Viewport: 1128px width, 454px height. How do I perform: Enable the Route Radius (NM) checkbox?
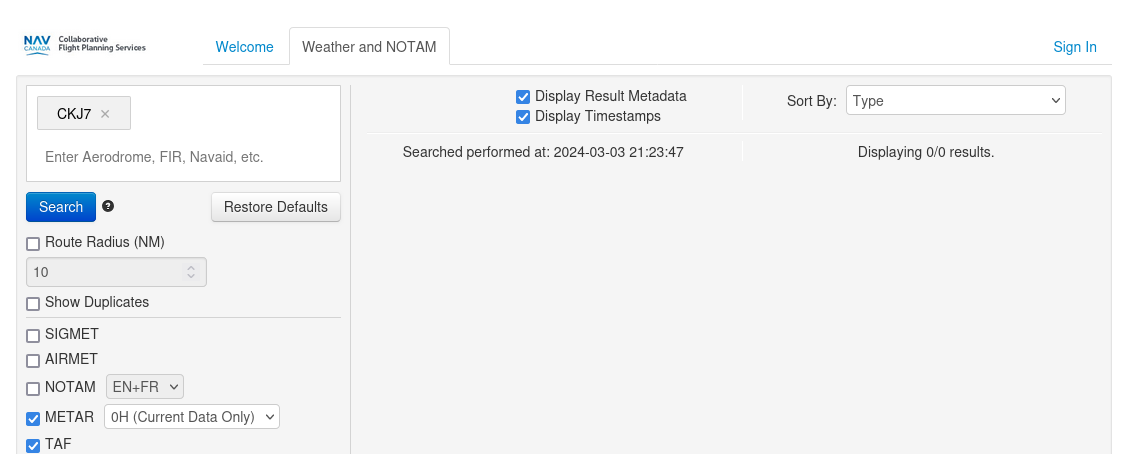click(x=33, y=243)
